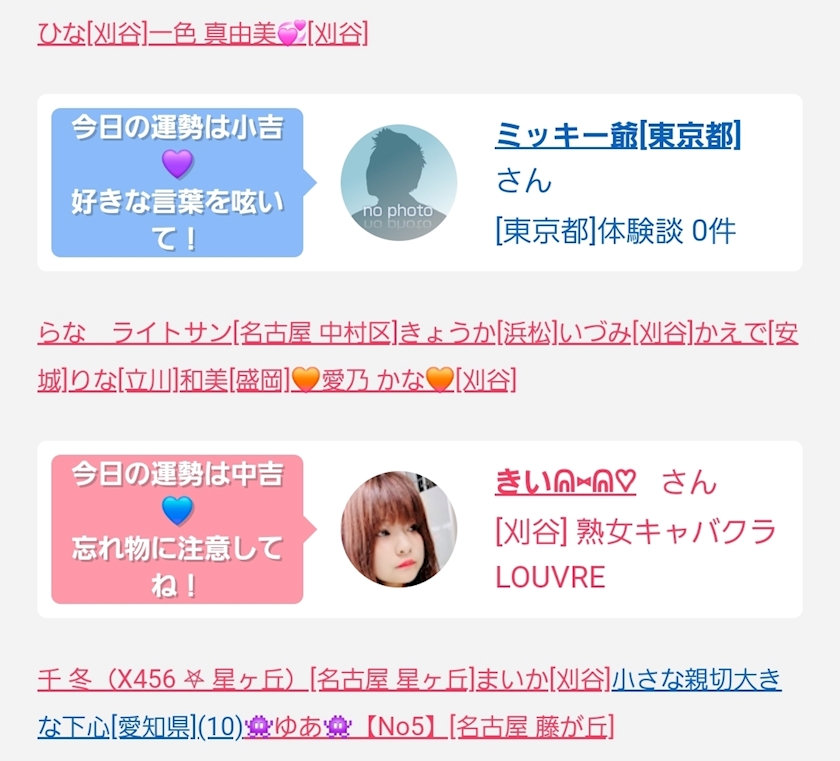
Task: Open the きい profile name link
Action: [566, 481]
